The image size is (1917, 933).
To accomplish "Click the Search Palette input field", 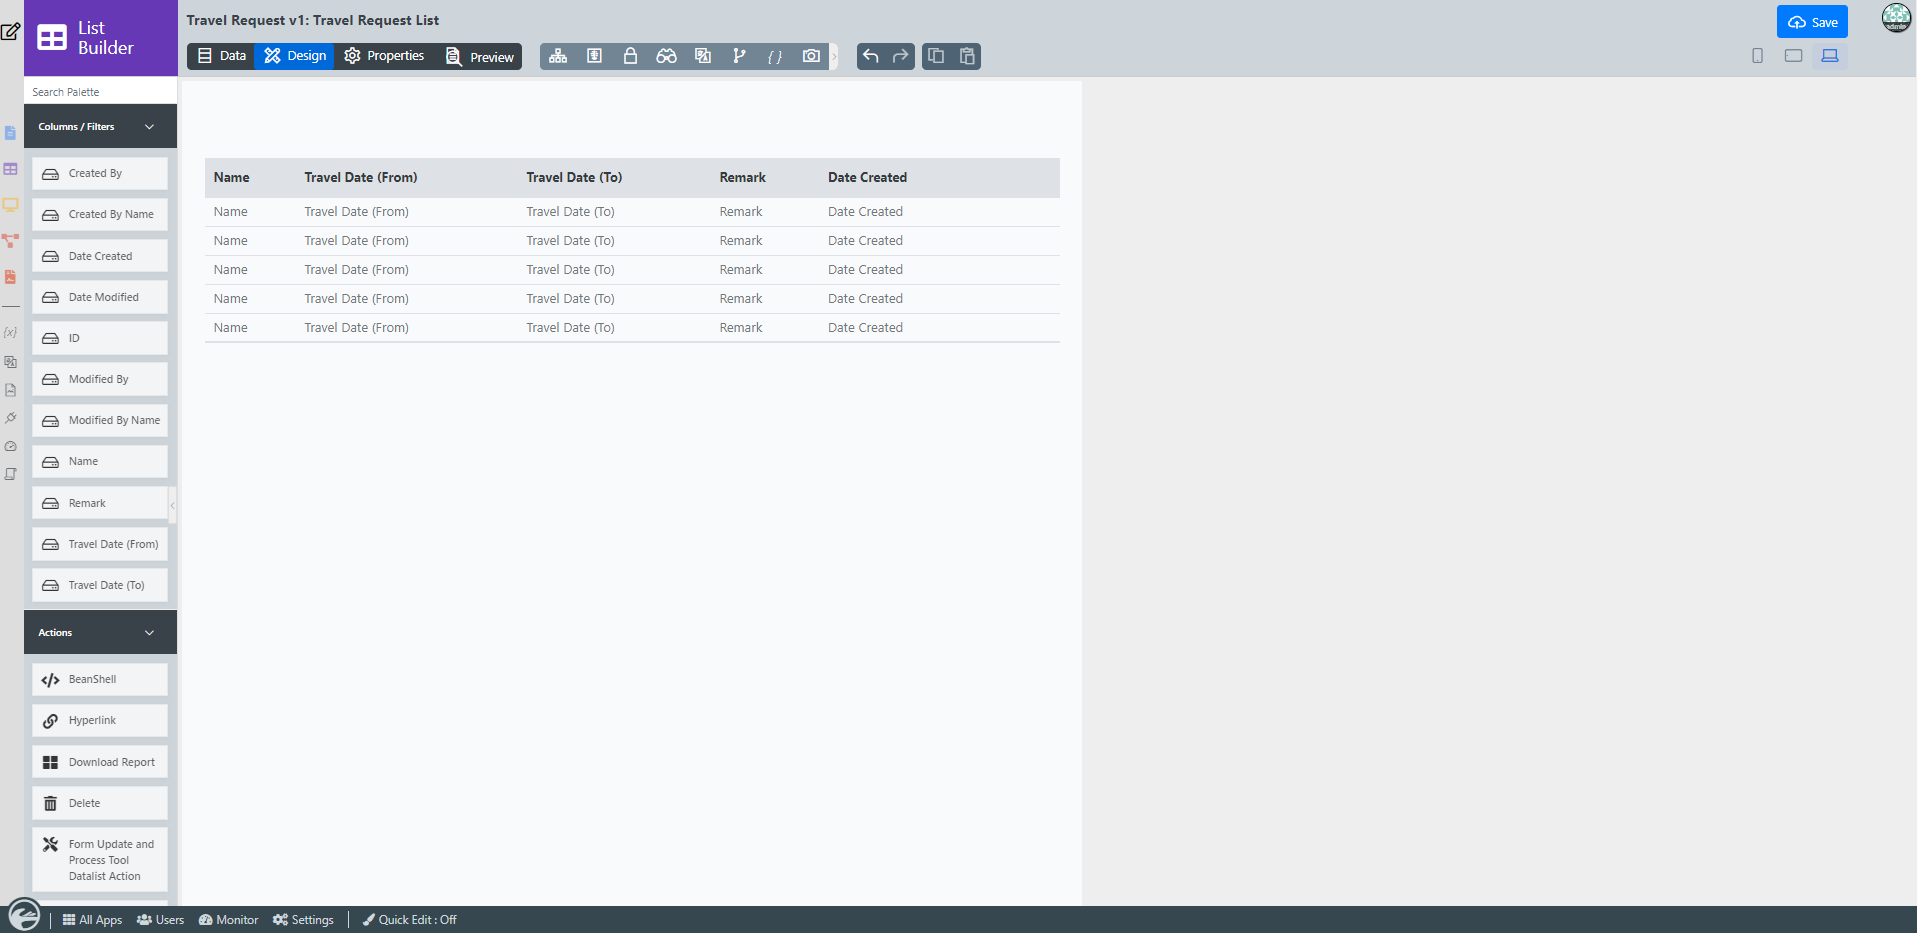I will [x=100, y=92].
